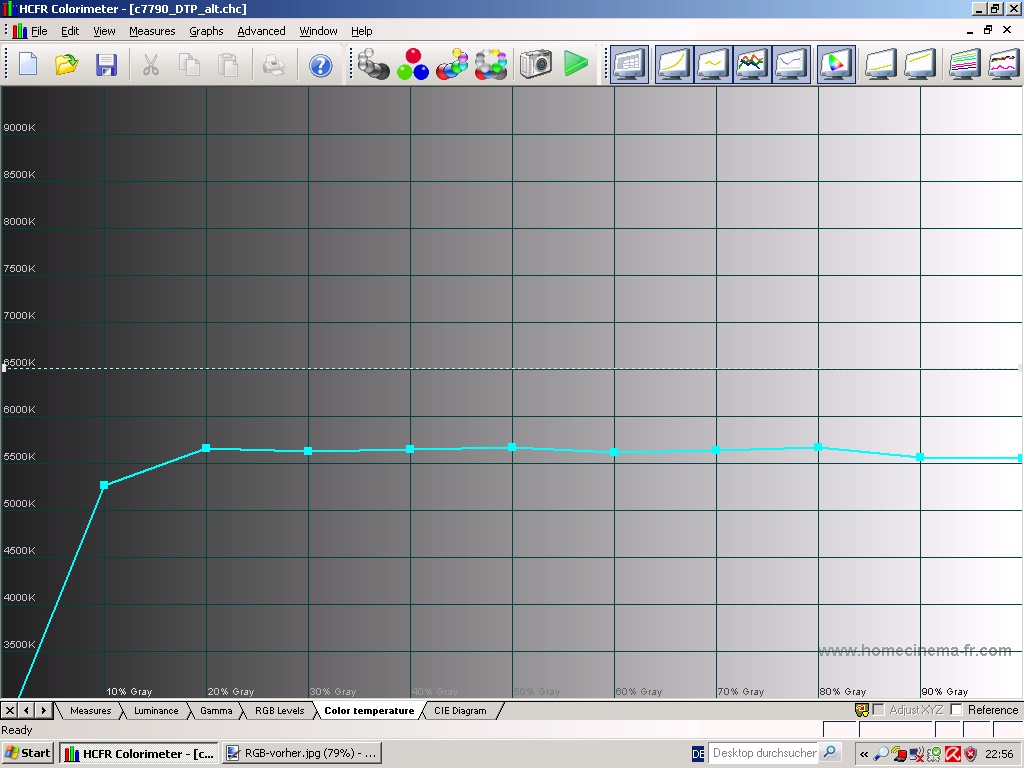Screen dimensions: 1024x768
Task: Open the Graphs menu
Action: (206, 31)
